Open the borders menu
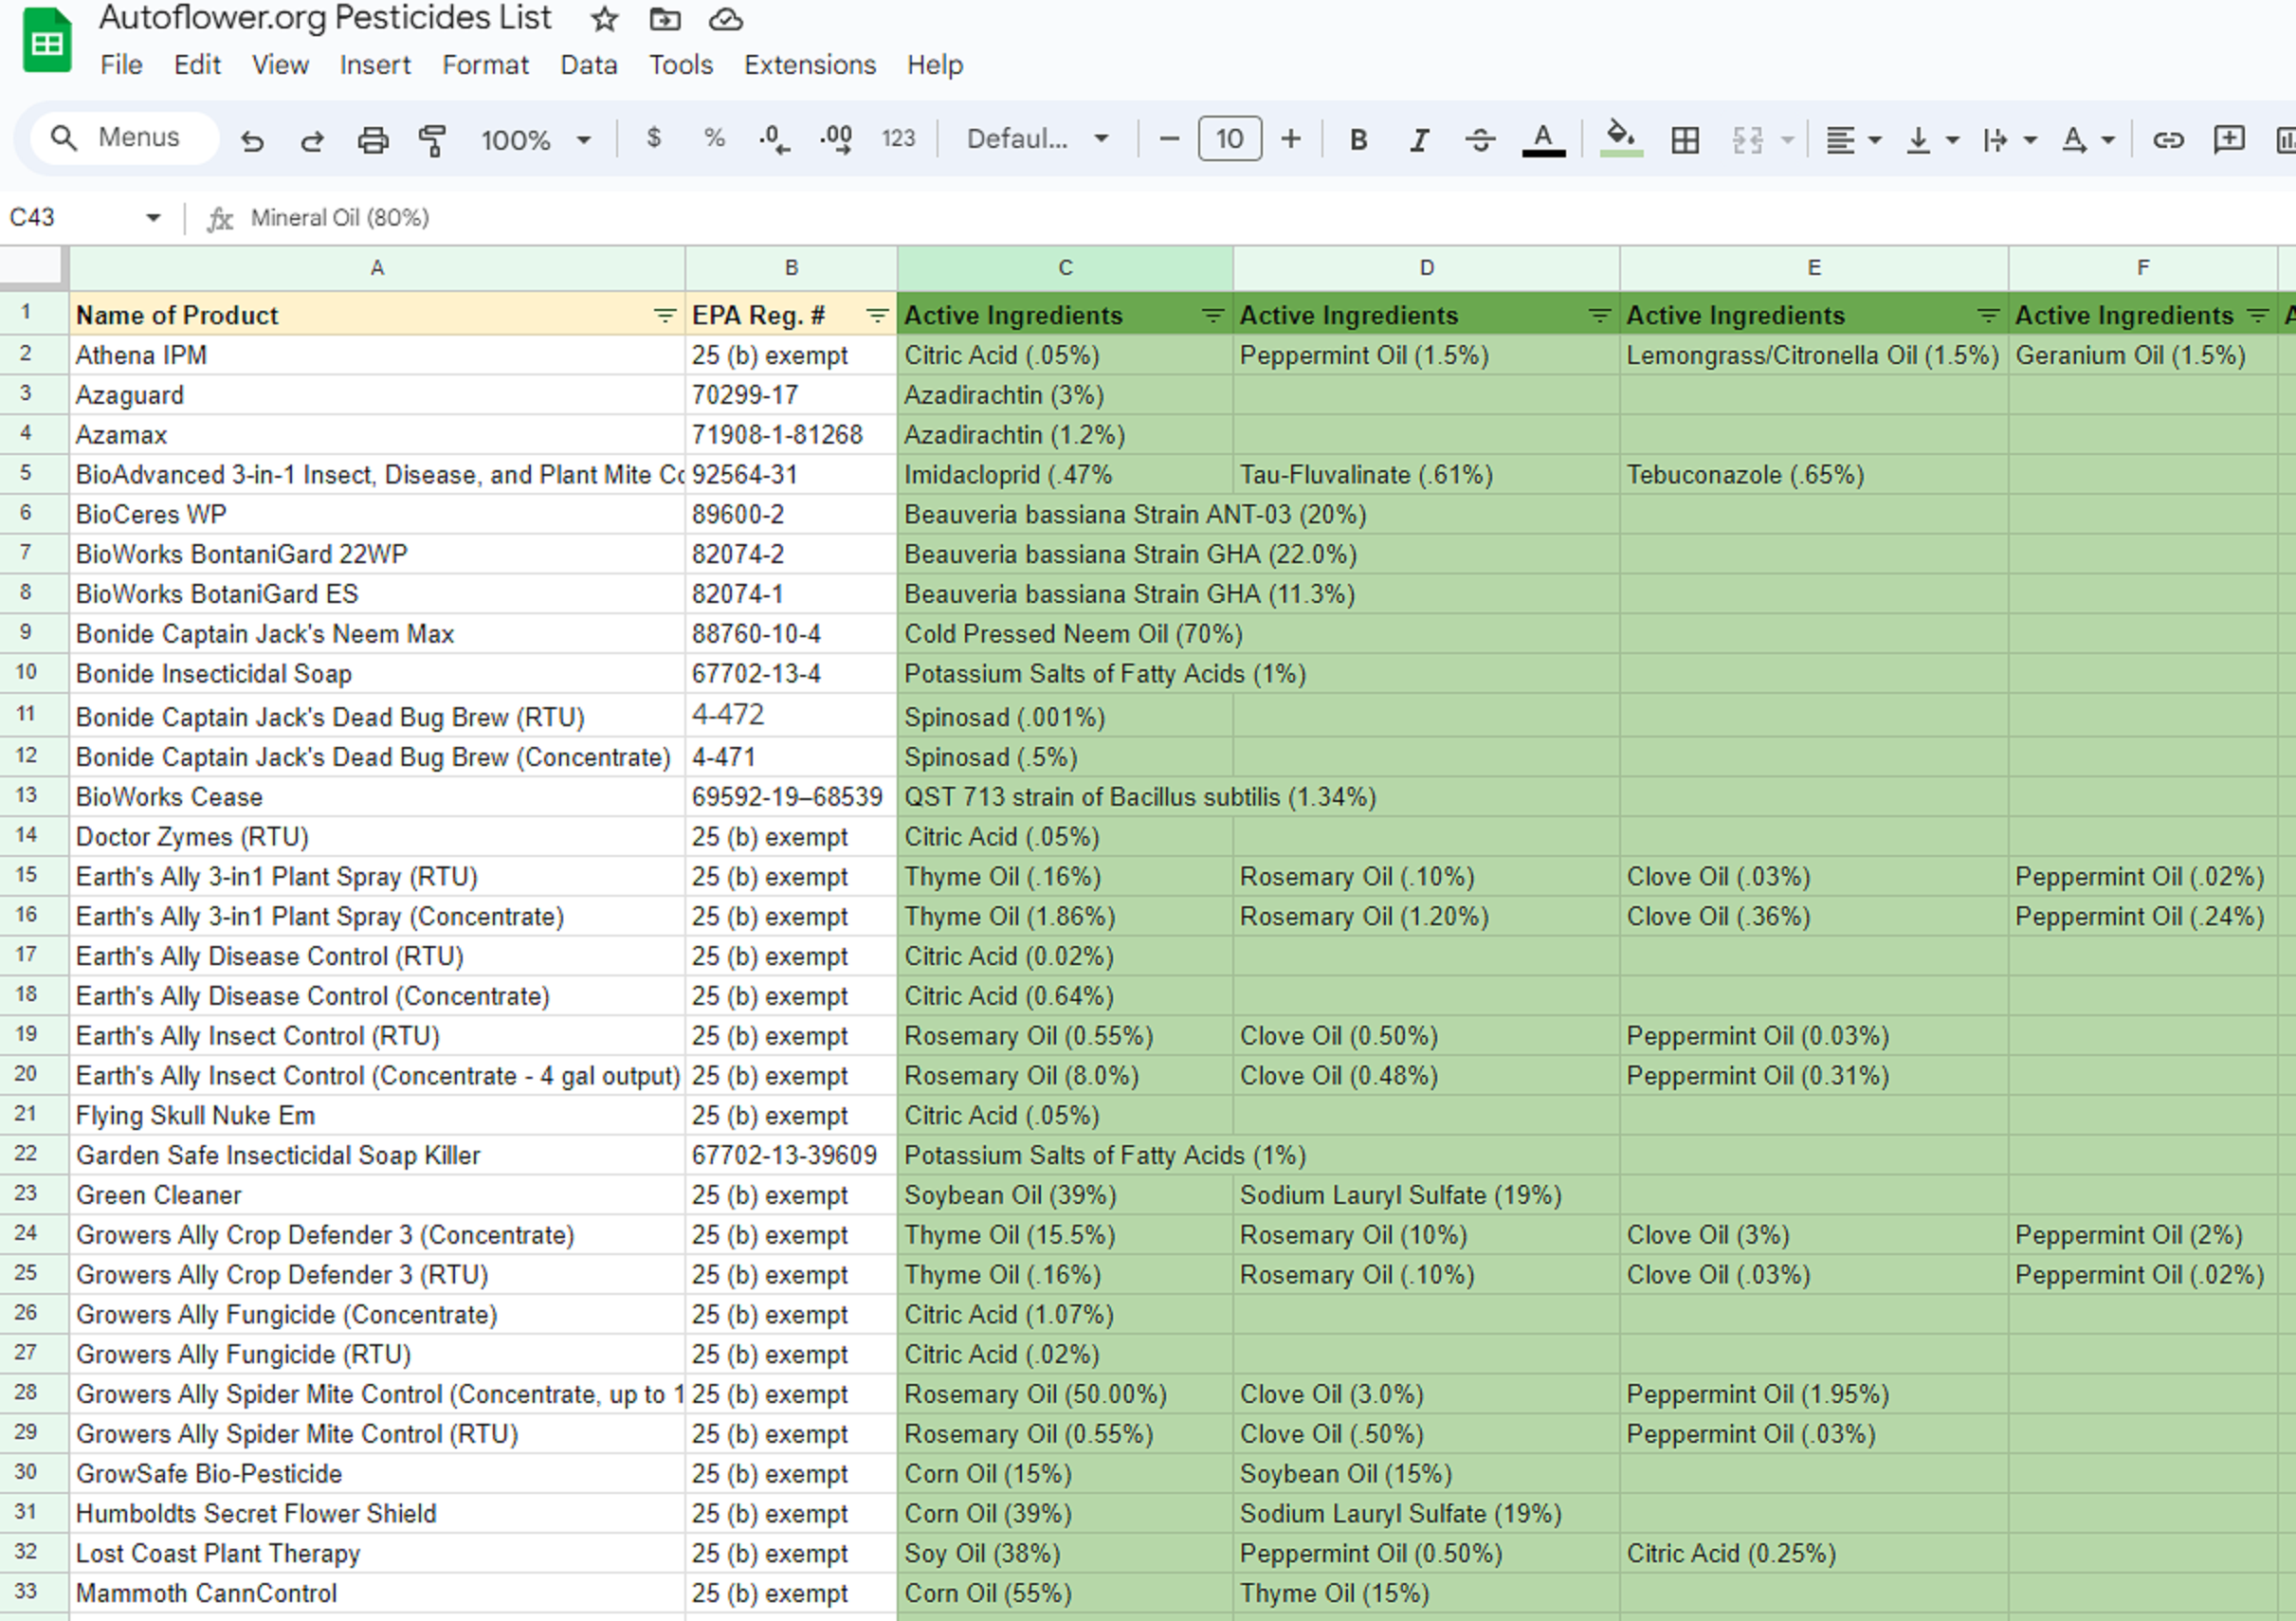The width and height of the screenshot is (2296, 1621). (x=1685, y=139)
